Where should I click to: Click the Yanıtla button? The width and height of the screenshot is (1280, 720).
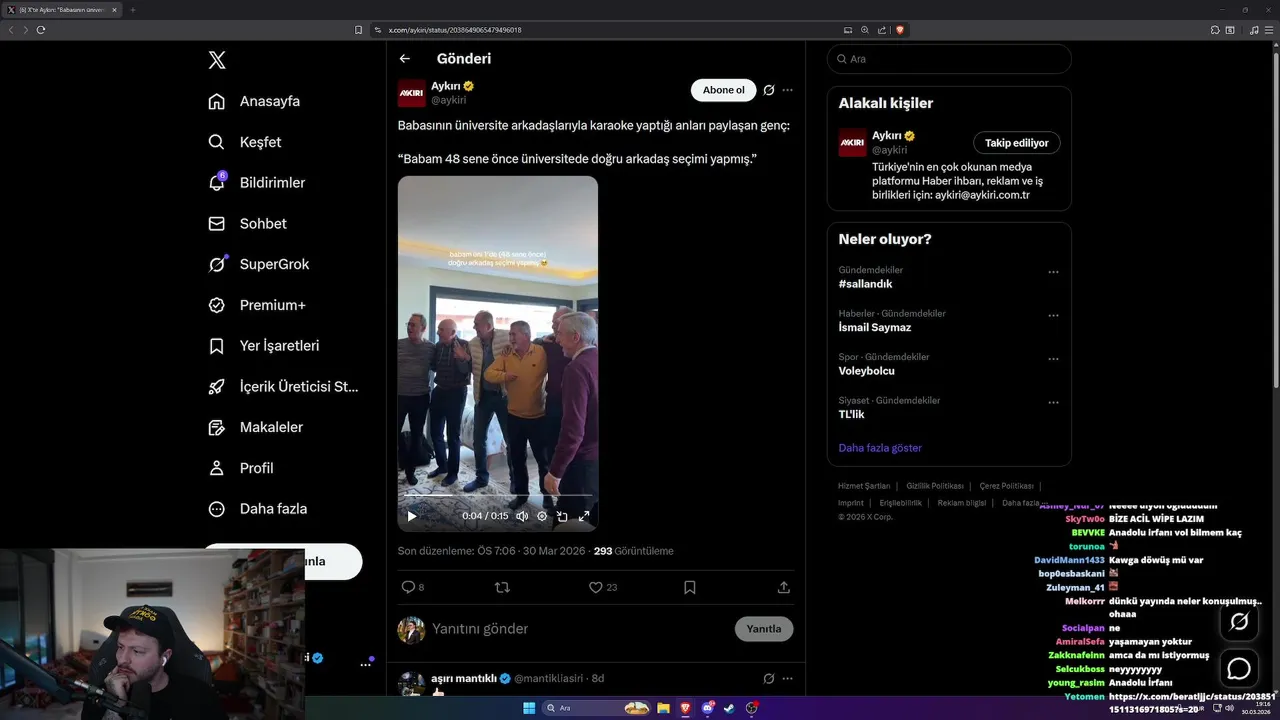pos(764,629)
